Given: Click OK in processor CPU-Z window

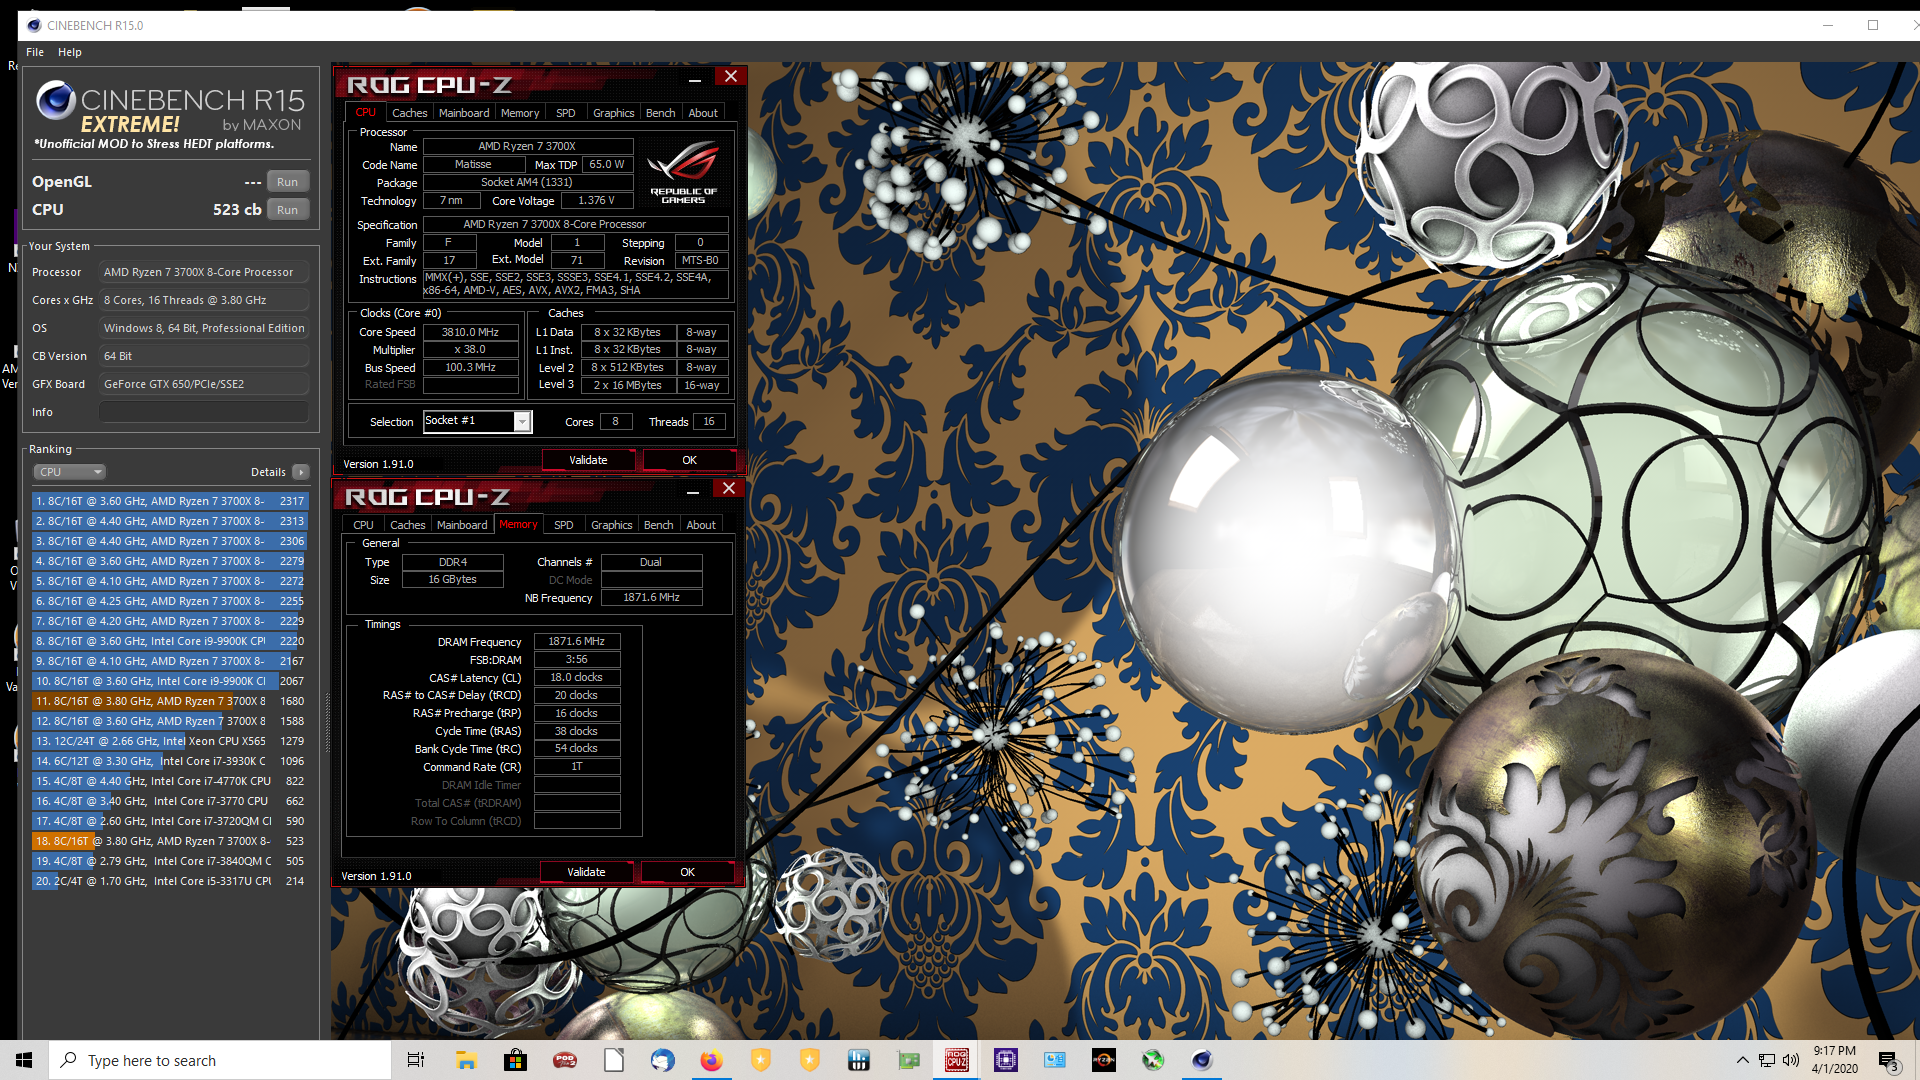Looking at the screenshot, I should coord(689,460).
